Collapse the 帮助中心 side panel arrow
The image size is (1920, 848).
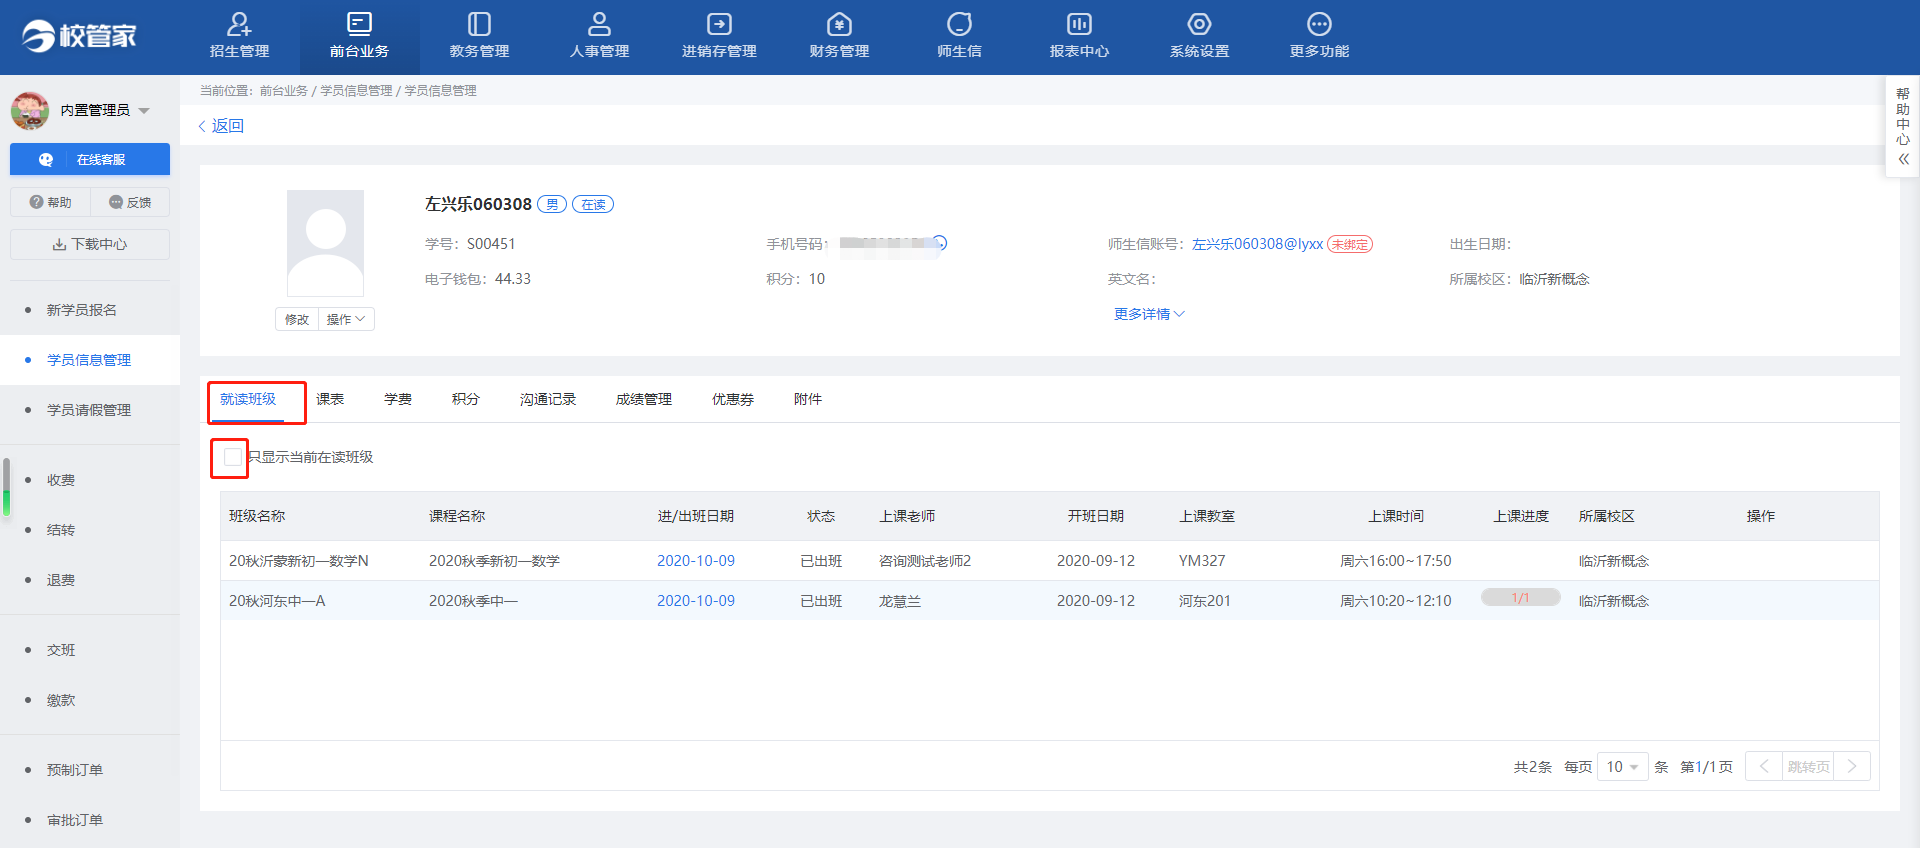point(1903,159)
